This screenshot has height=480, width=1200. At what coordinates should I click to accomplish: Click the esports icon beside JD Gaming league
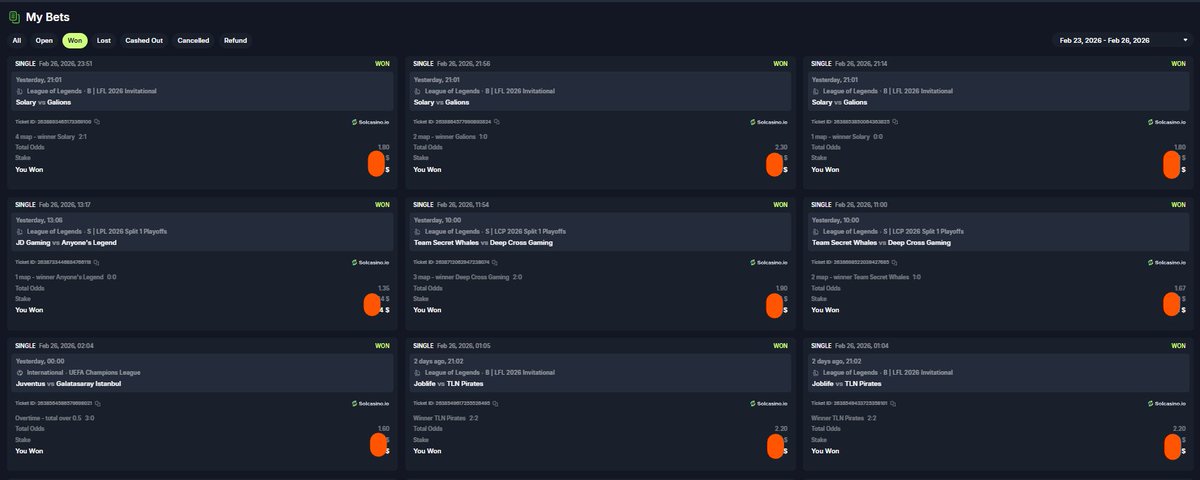(x=19, y=231)
